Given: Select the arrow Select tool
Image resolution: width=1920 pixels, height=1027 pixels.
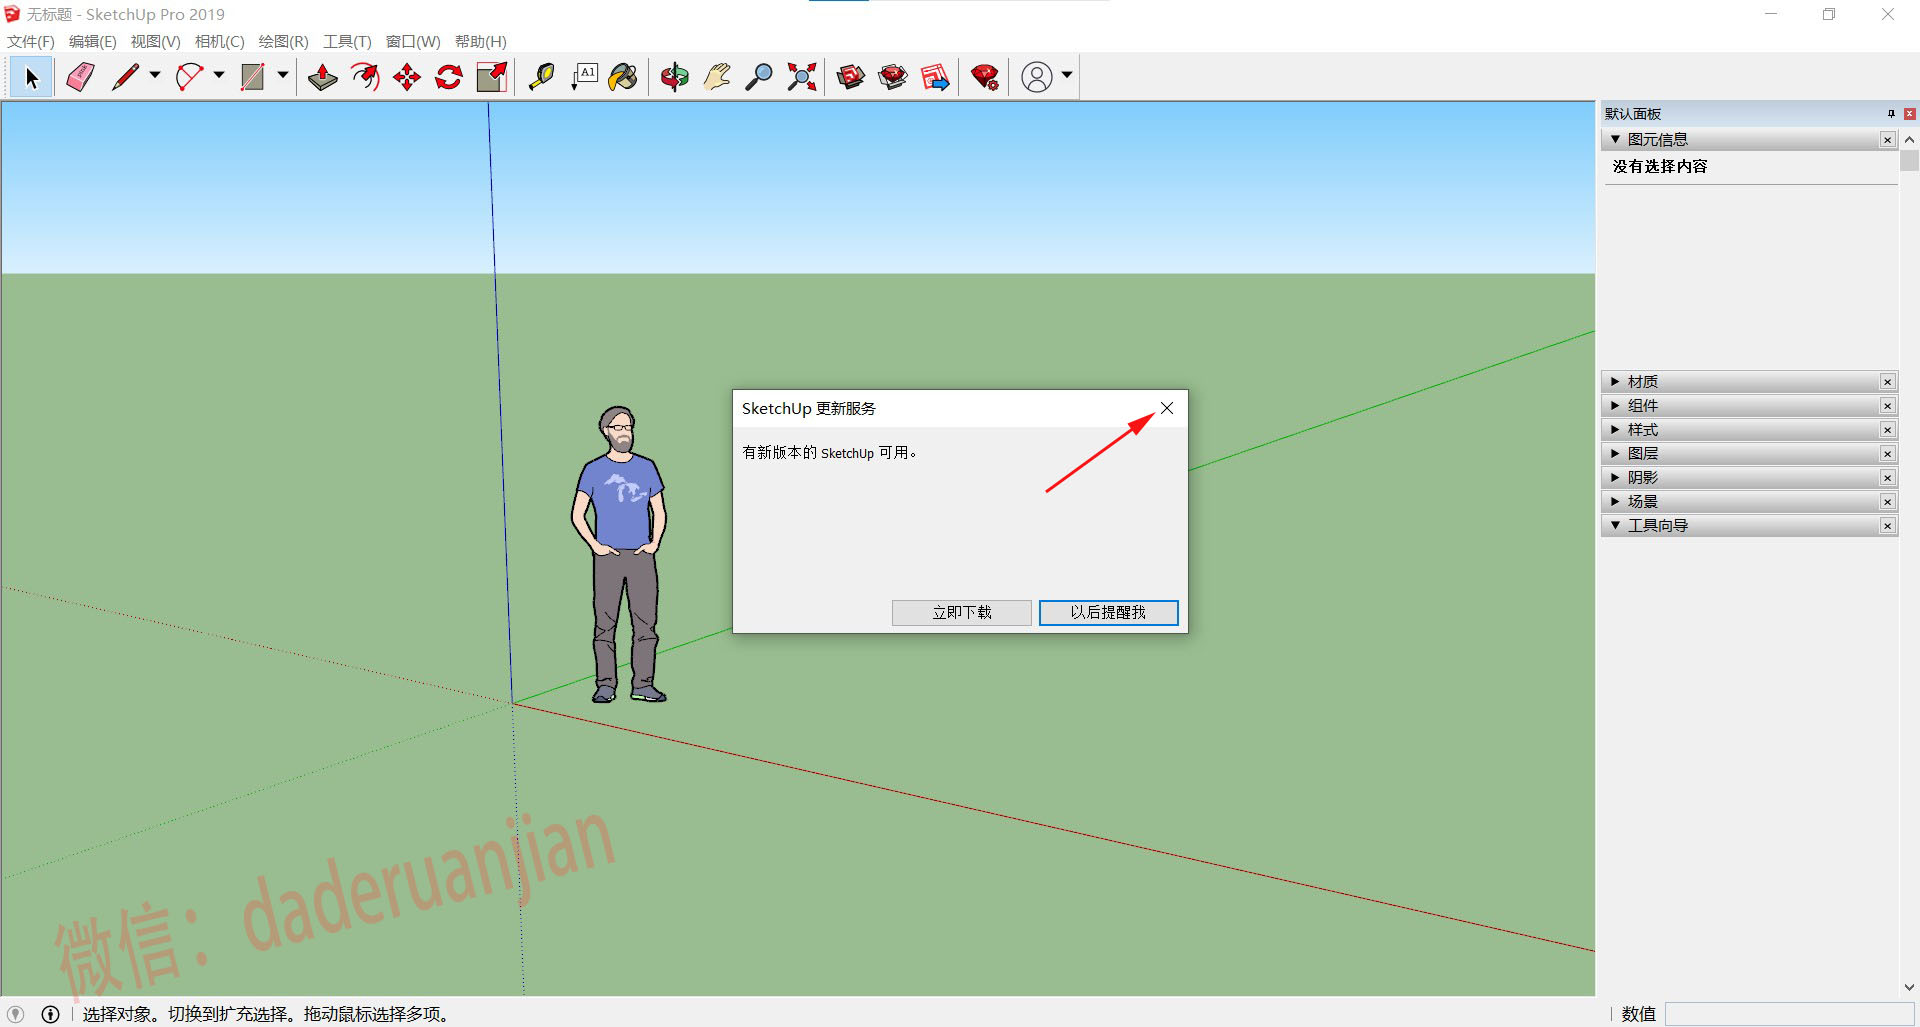Looking at the screenshot, I should click(x=31, y=77).
